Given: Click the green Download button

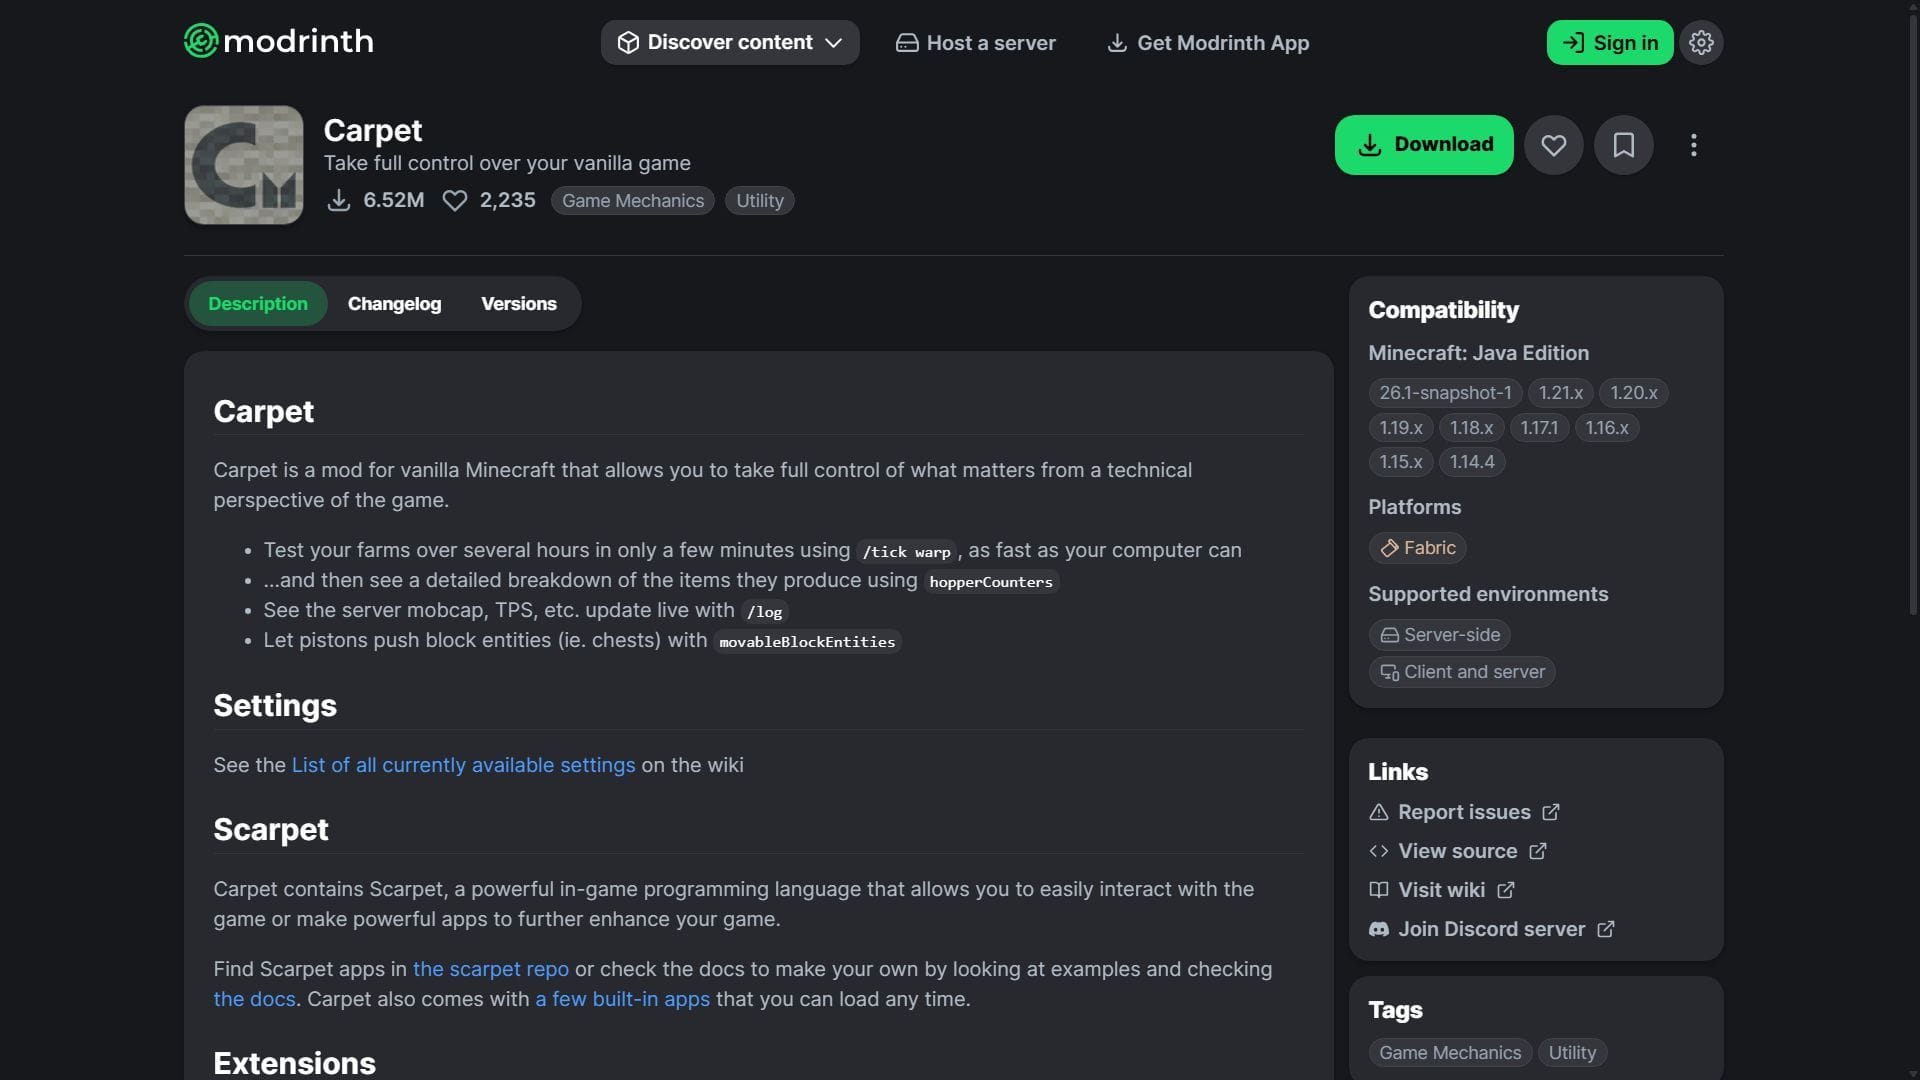Looking at the screenshot, I should (1423, 145).
